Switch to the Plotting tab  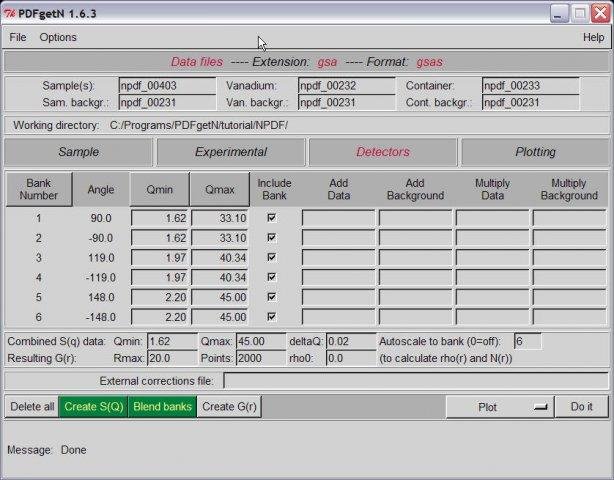(x=535, y=152)
